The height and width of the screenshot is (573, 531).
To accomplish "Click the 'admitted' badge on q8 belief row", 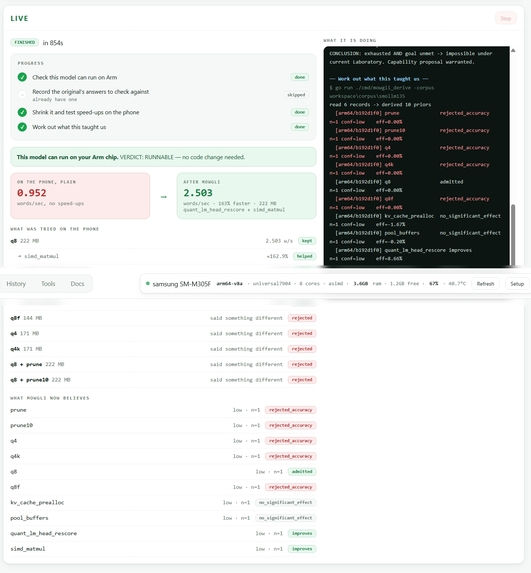I will [x=302, y=472].
